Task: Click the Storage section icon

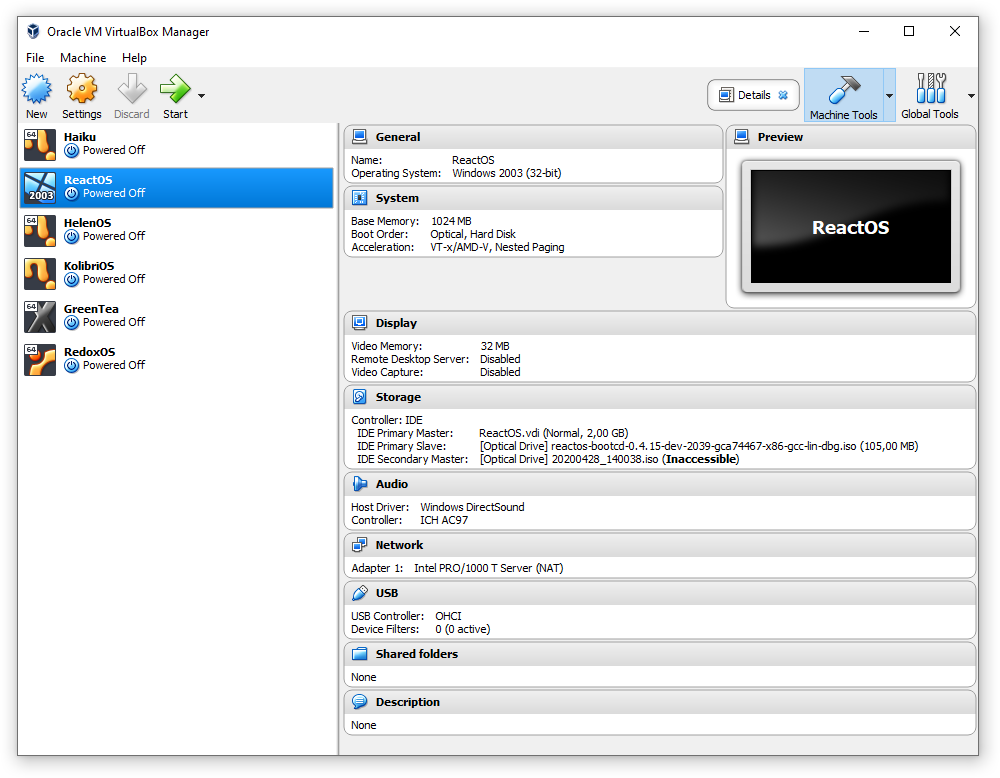Action: pyautogui.click(x=360, y=397)
